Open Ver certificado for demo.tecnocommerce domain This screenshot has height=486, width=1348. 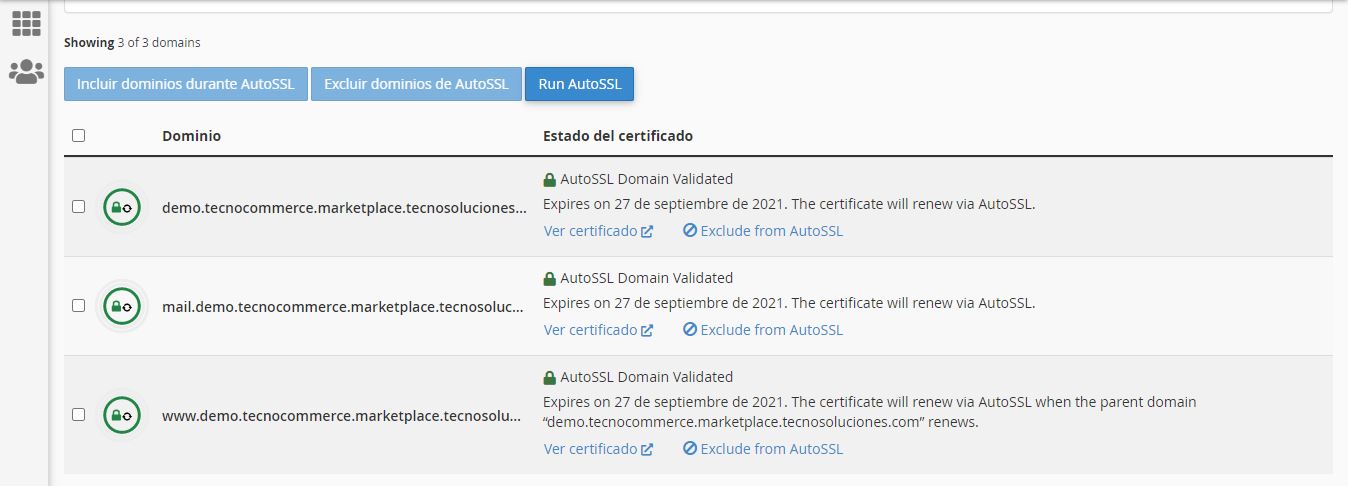pyautogui.click(x=598, y=231)
